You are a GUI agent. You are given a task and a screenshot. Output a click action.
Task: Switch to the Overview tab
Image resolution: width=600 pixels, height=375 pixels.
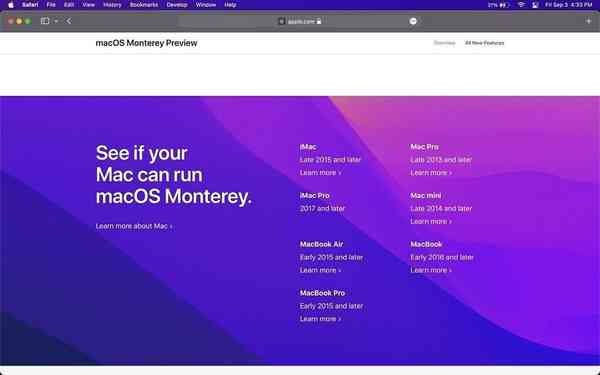444,43
